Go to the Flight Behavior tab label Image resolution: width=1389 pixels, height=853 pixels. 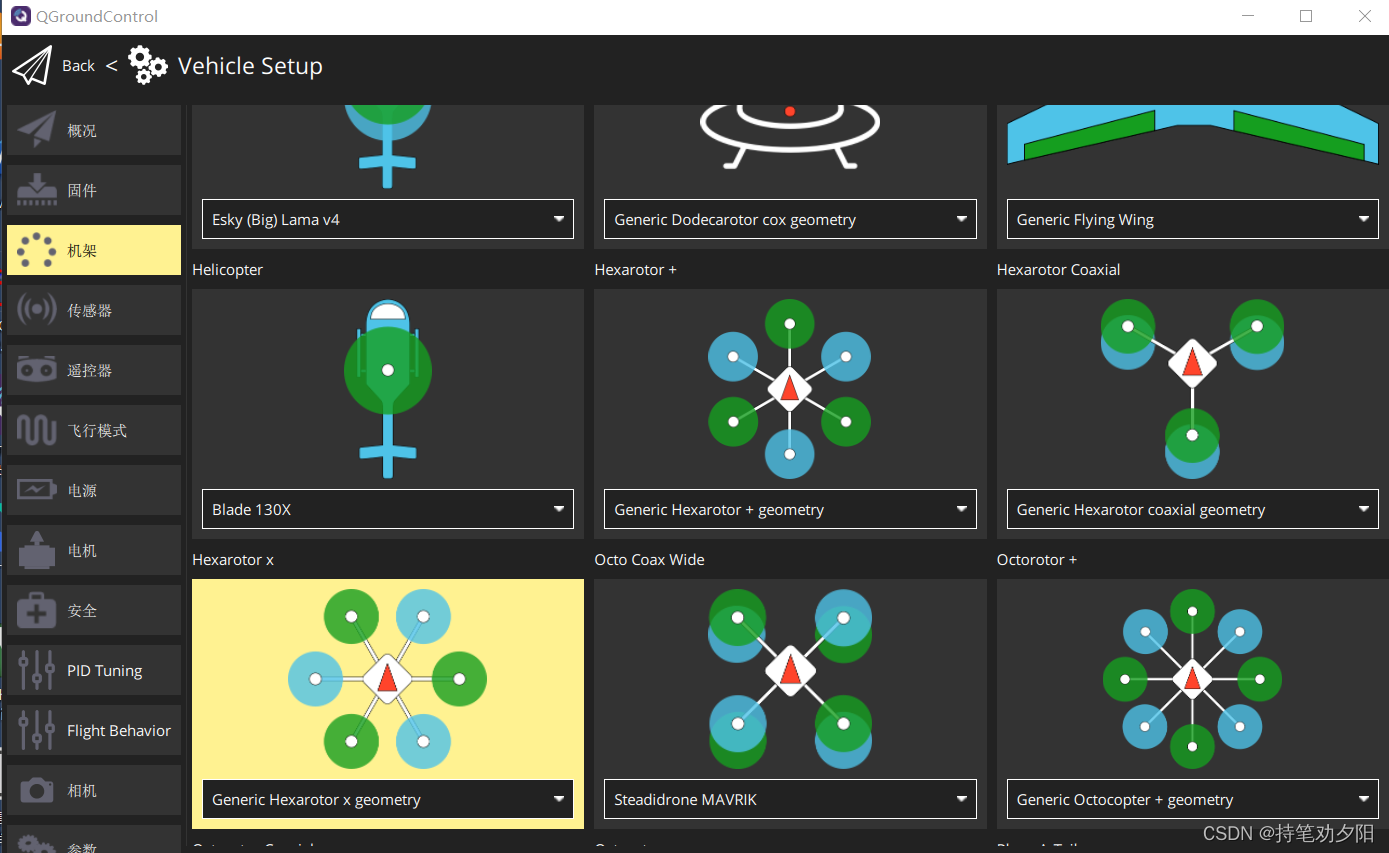click(x=119, y=731)
